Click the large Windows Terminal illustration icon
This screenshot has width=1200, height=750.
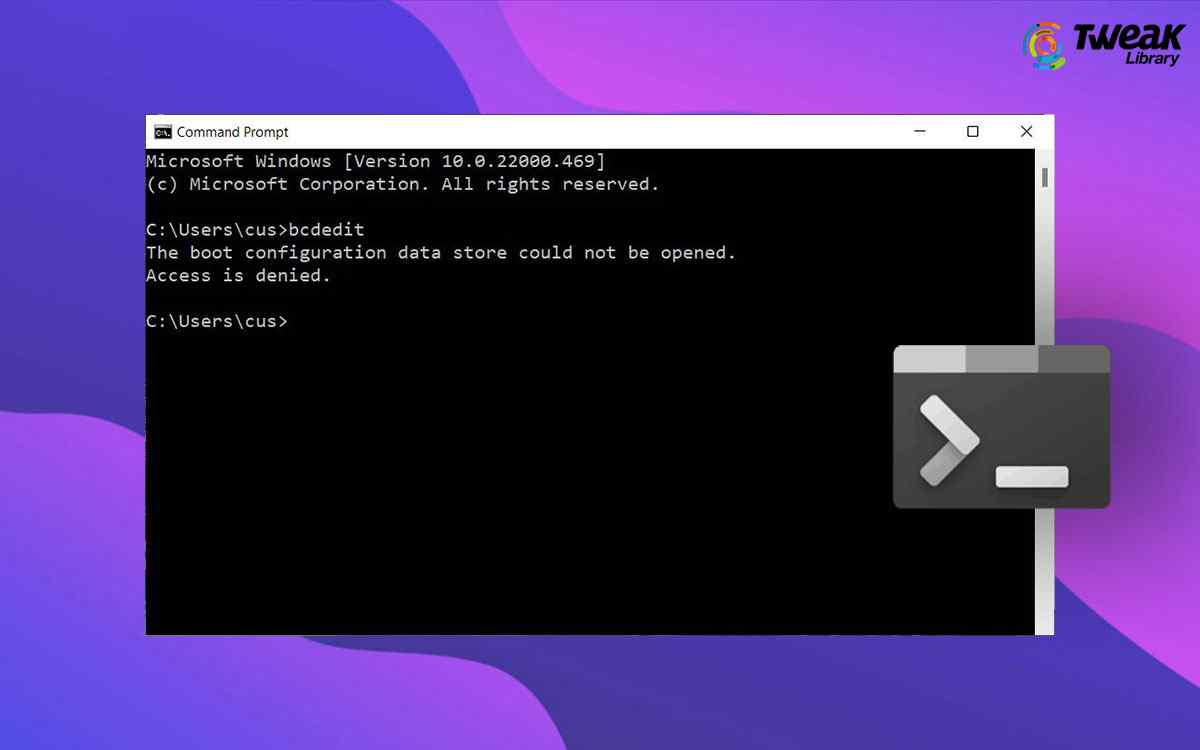tap(1000, 427)
